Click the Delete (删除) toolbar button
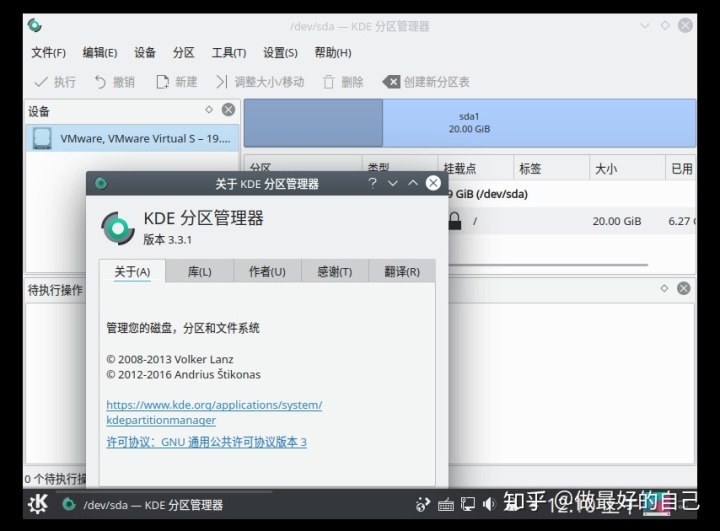The image size is (720, 531). tap(343, 82)
